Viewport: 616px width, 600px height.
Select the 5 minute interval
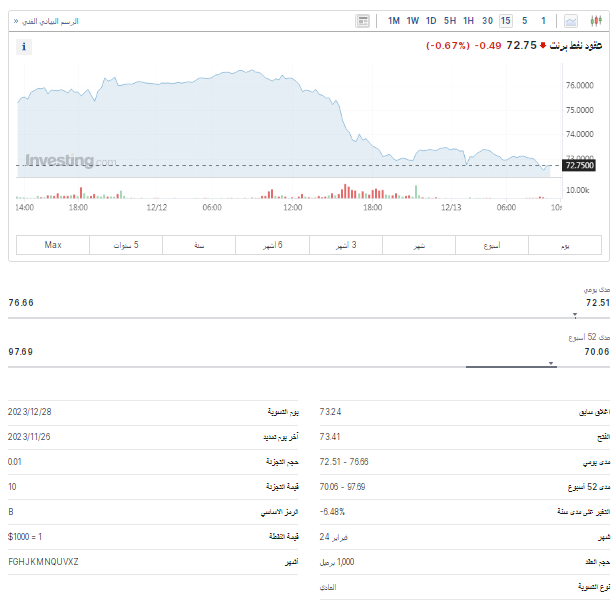(x=525, y=21)
